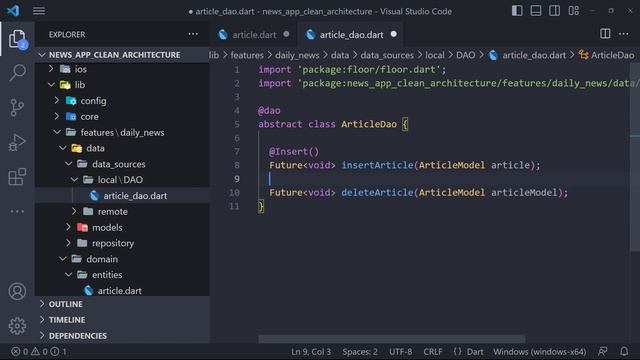Place cursor on deleteArticle method line
The image size is (640, 360).
coord(418,193)
